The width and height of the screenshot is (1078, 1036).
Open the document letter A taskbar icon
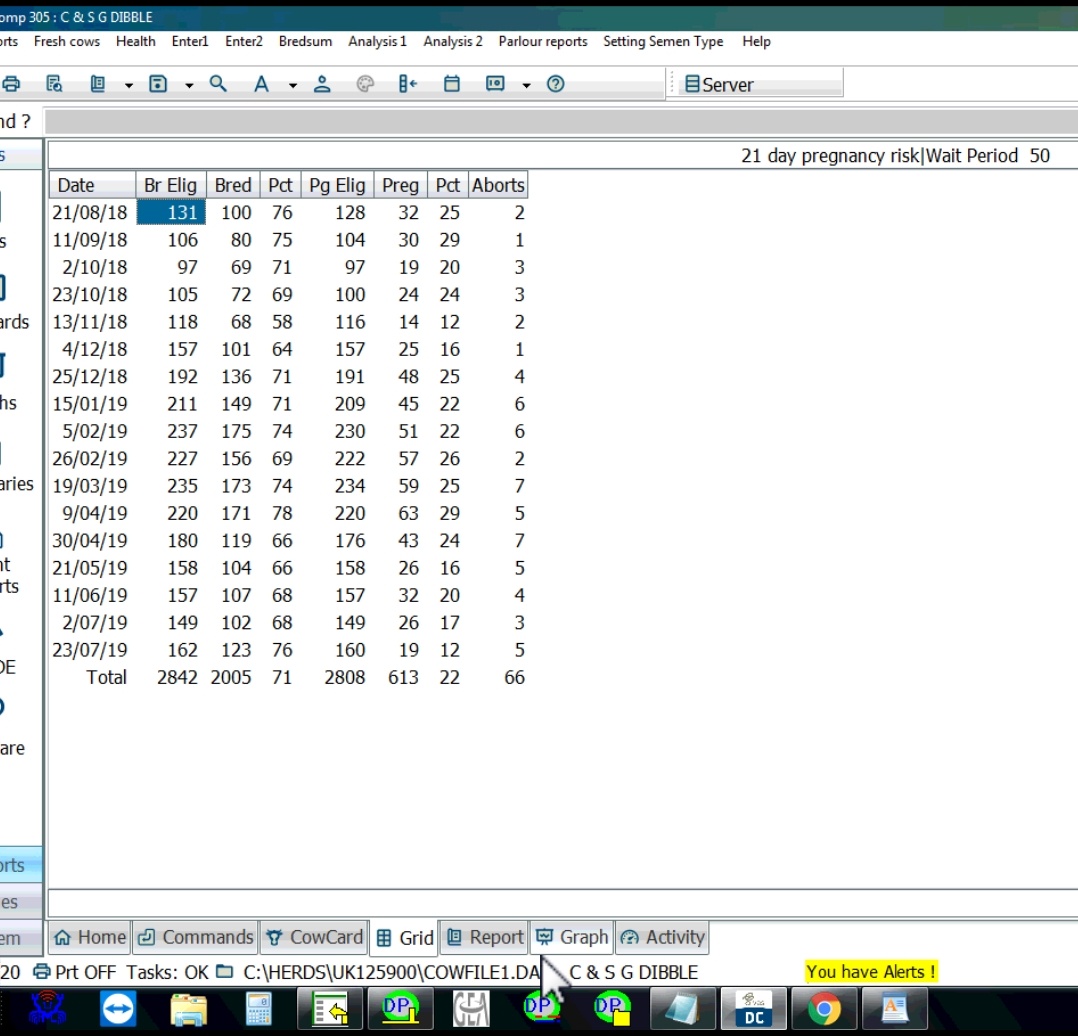(x=894, y=1009)
